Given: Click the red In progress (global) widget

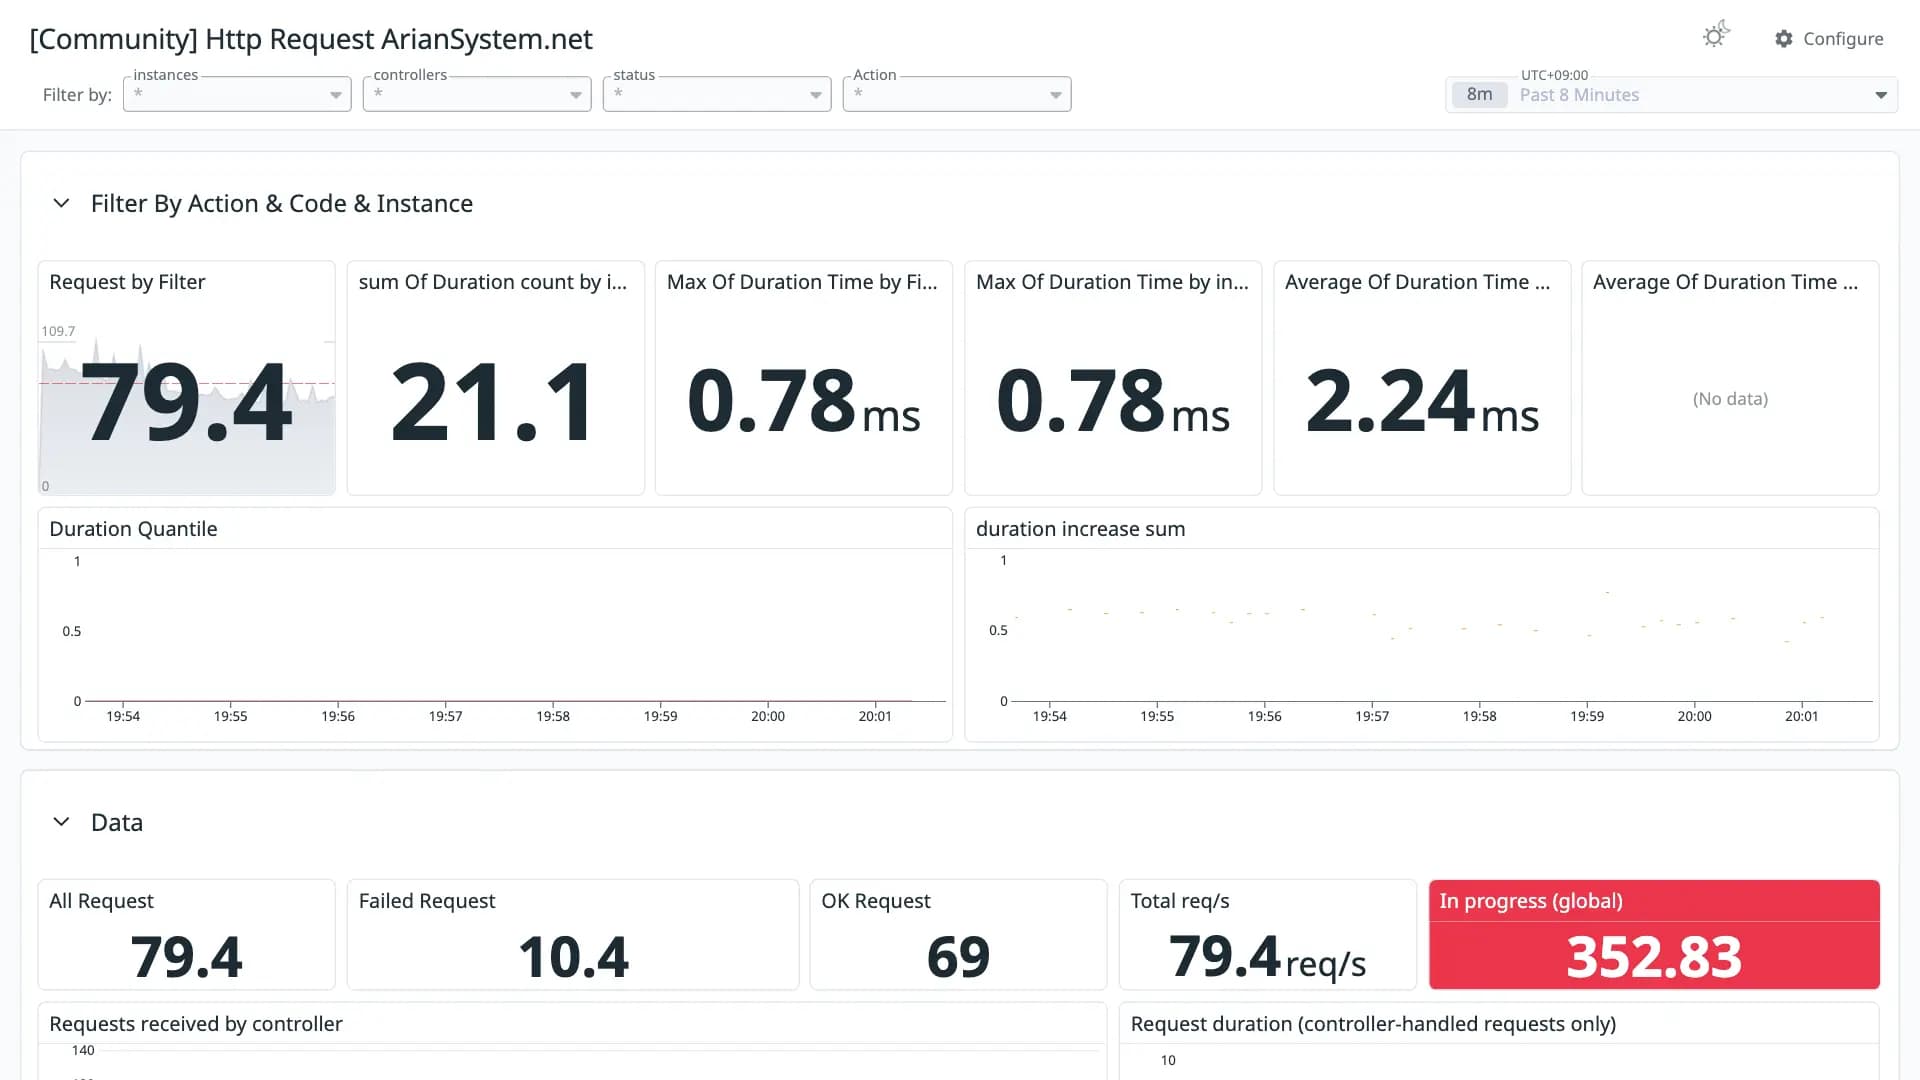Looking at the screenshot, I should [x=1654, y=935].
